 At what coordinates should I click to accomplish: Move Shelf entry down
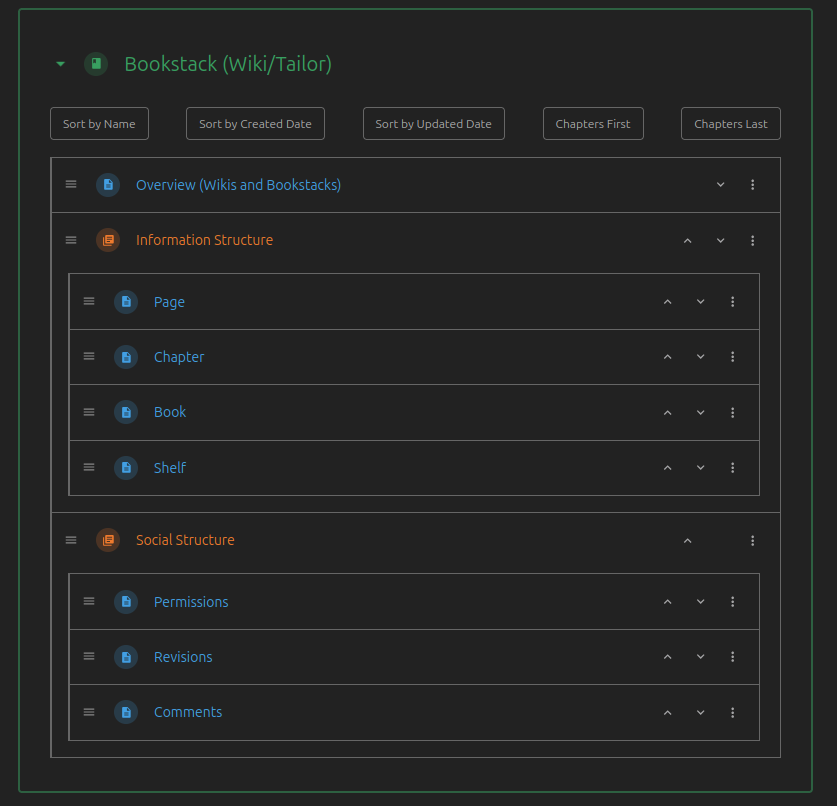pos(700,468)
